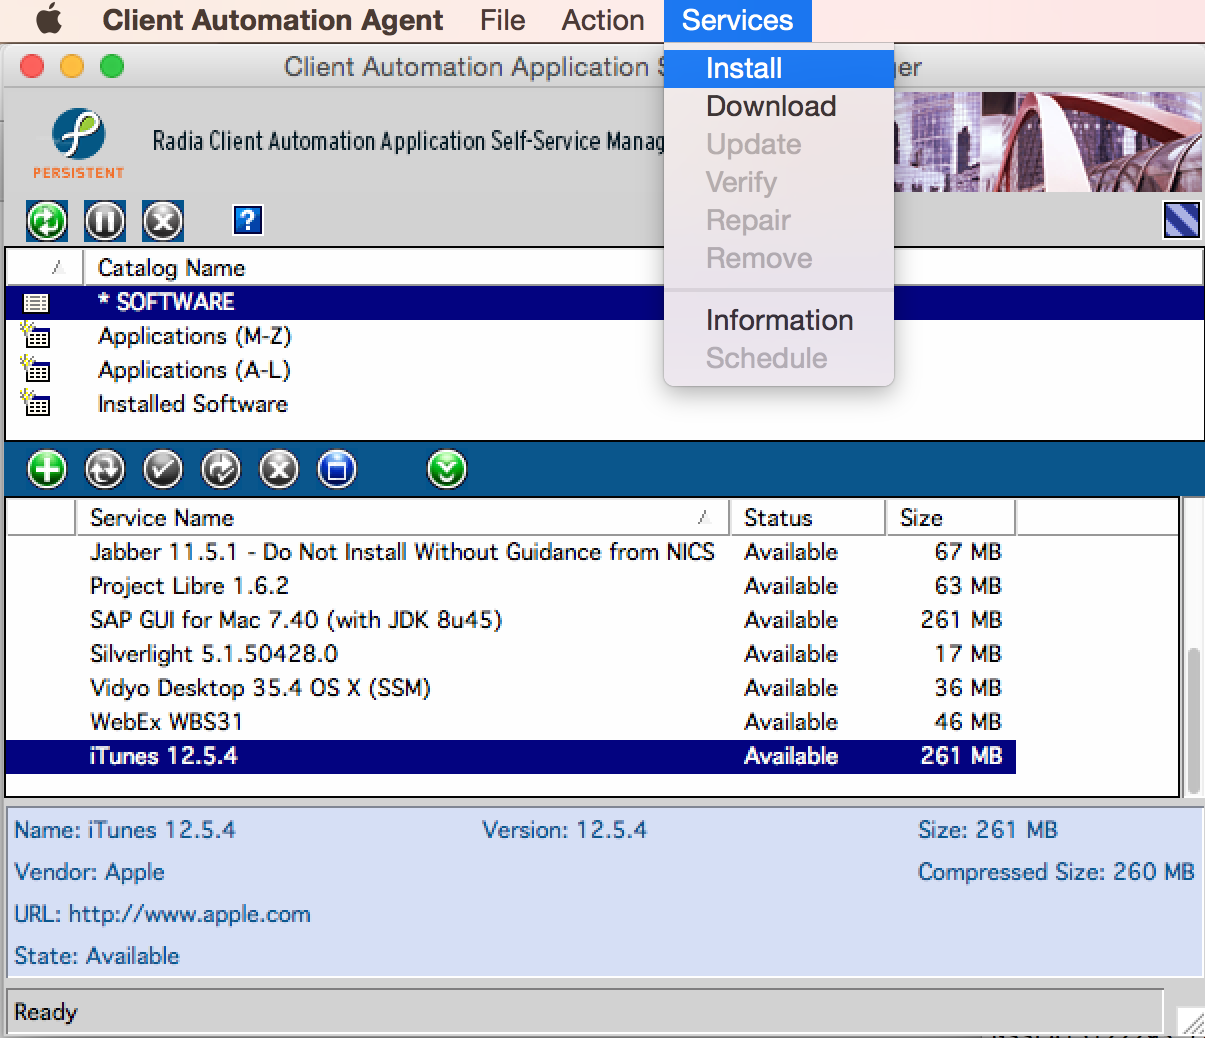Choose Download from the Services menu
Image resolution: width=1205 pixels, height=1038 pixels.
coord(779,106)
